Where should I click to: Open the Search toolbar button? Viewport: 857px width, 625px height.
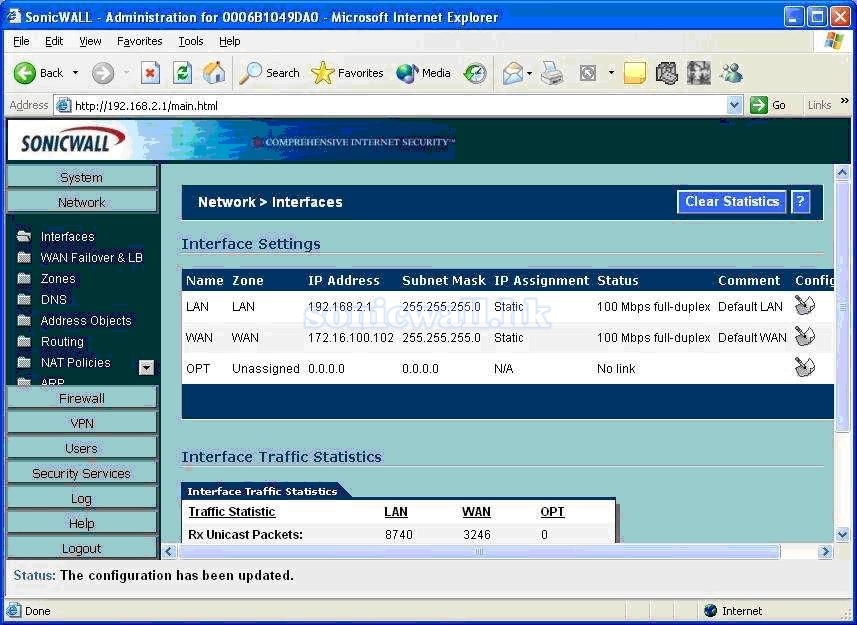click(x=269, y=73)
